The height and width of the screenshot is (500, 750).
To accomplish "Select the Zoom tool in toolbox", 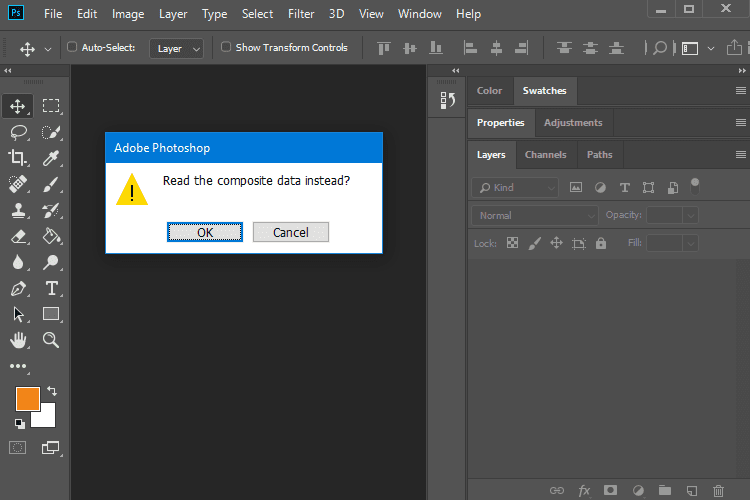I will pos(51,340).
